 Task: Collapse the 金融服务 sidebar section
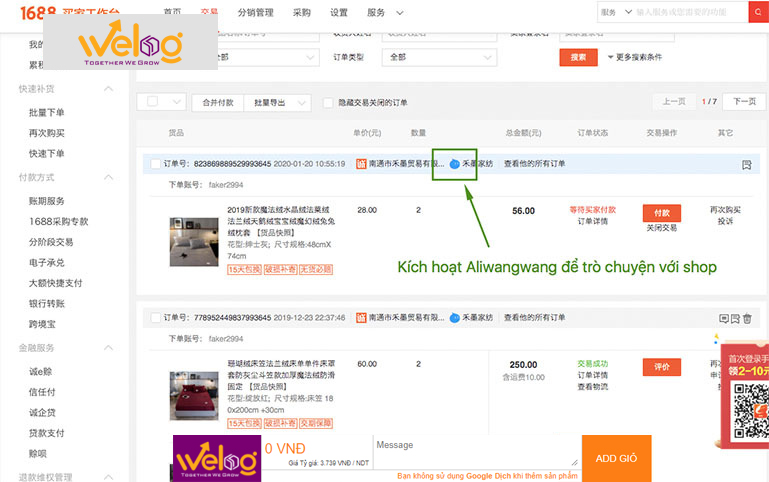click(109, 348)
